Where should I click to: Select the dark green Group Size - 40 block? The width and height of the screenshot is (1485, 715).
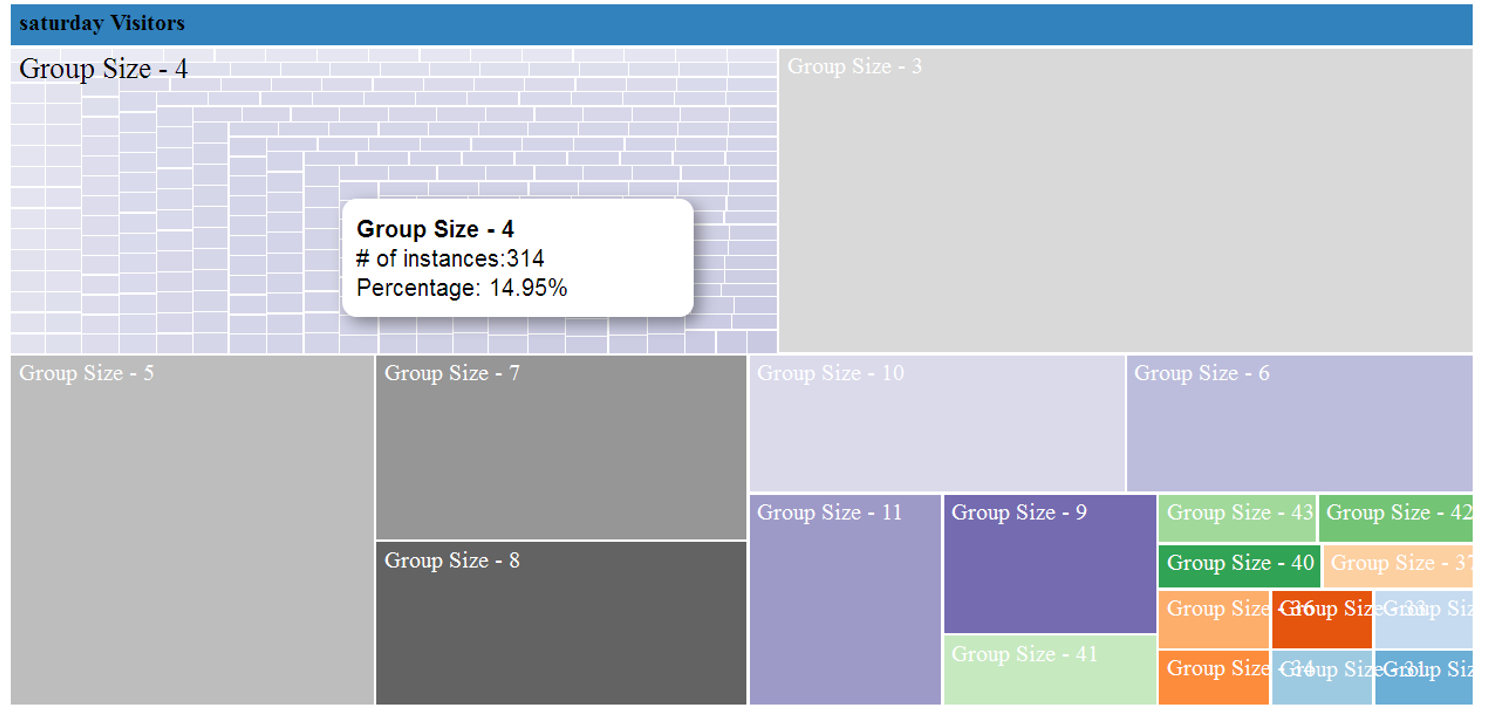point(1239,566)
